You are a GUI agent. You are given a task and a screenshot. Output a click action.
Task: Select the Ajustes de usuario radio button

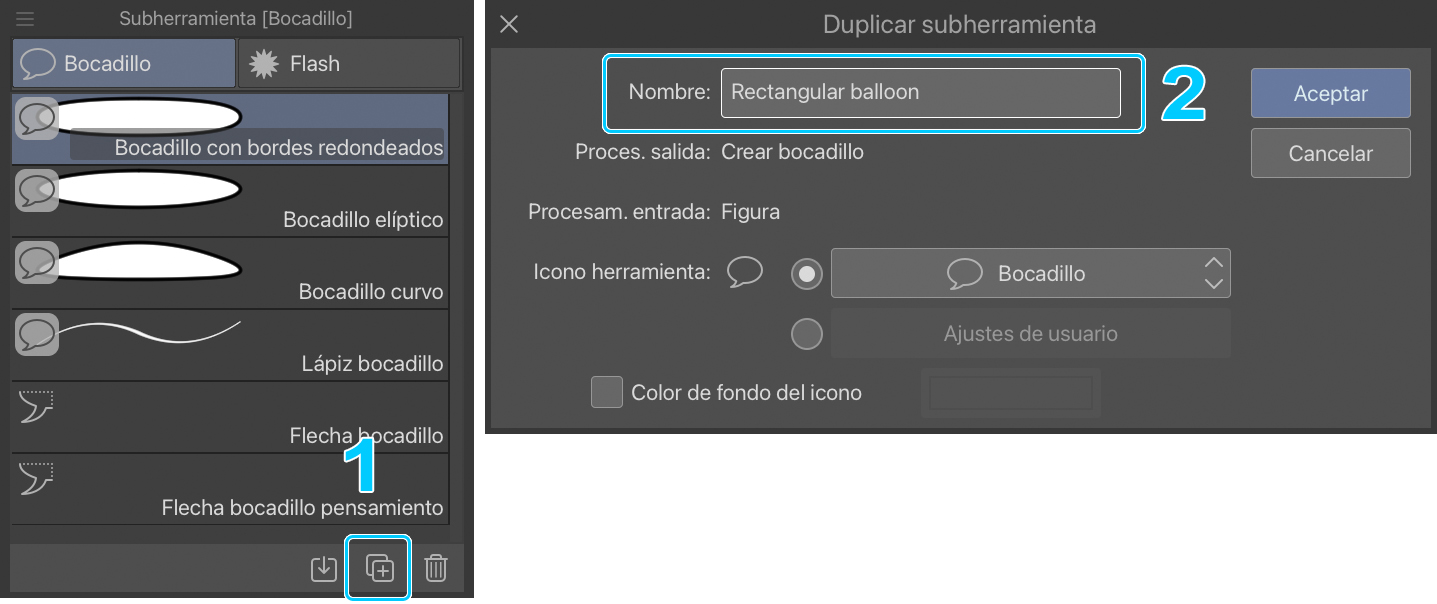point(806,334)
